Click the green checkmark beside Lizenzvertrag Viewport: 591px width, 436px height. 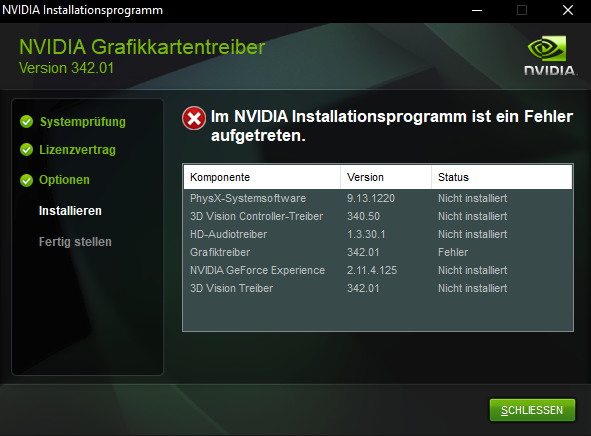coord(26,150)
